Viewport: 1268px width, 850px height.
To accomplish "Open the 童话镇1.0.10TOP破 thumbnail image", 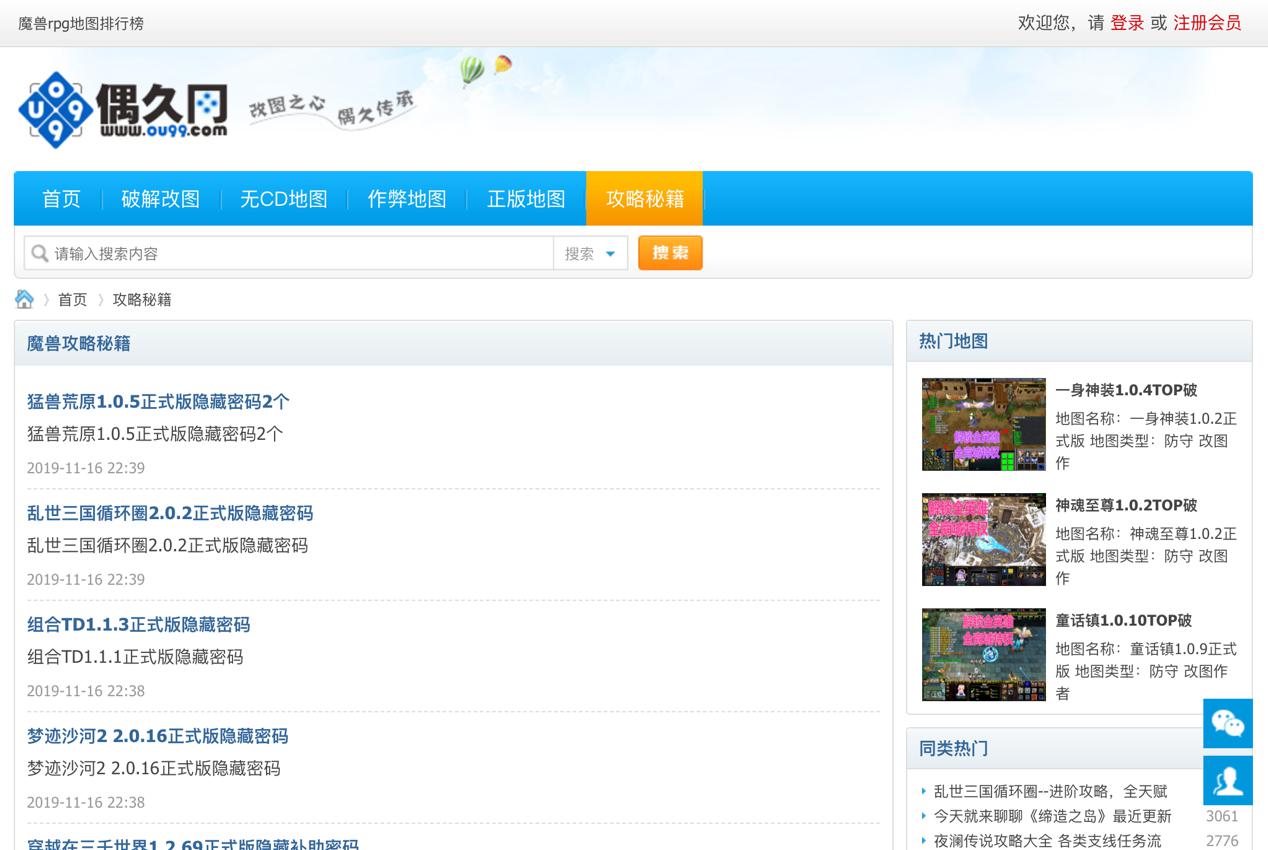I will 983,655.
